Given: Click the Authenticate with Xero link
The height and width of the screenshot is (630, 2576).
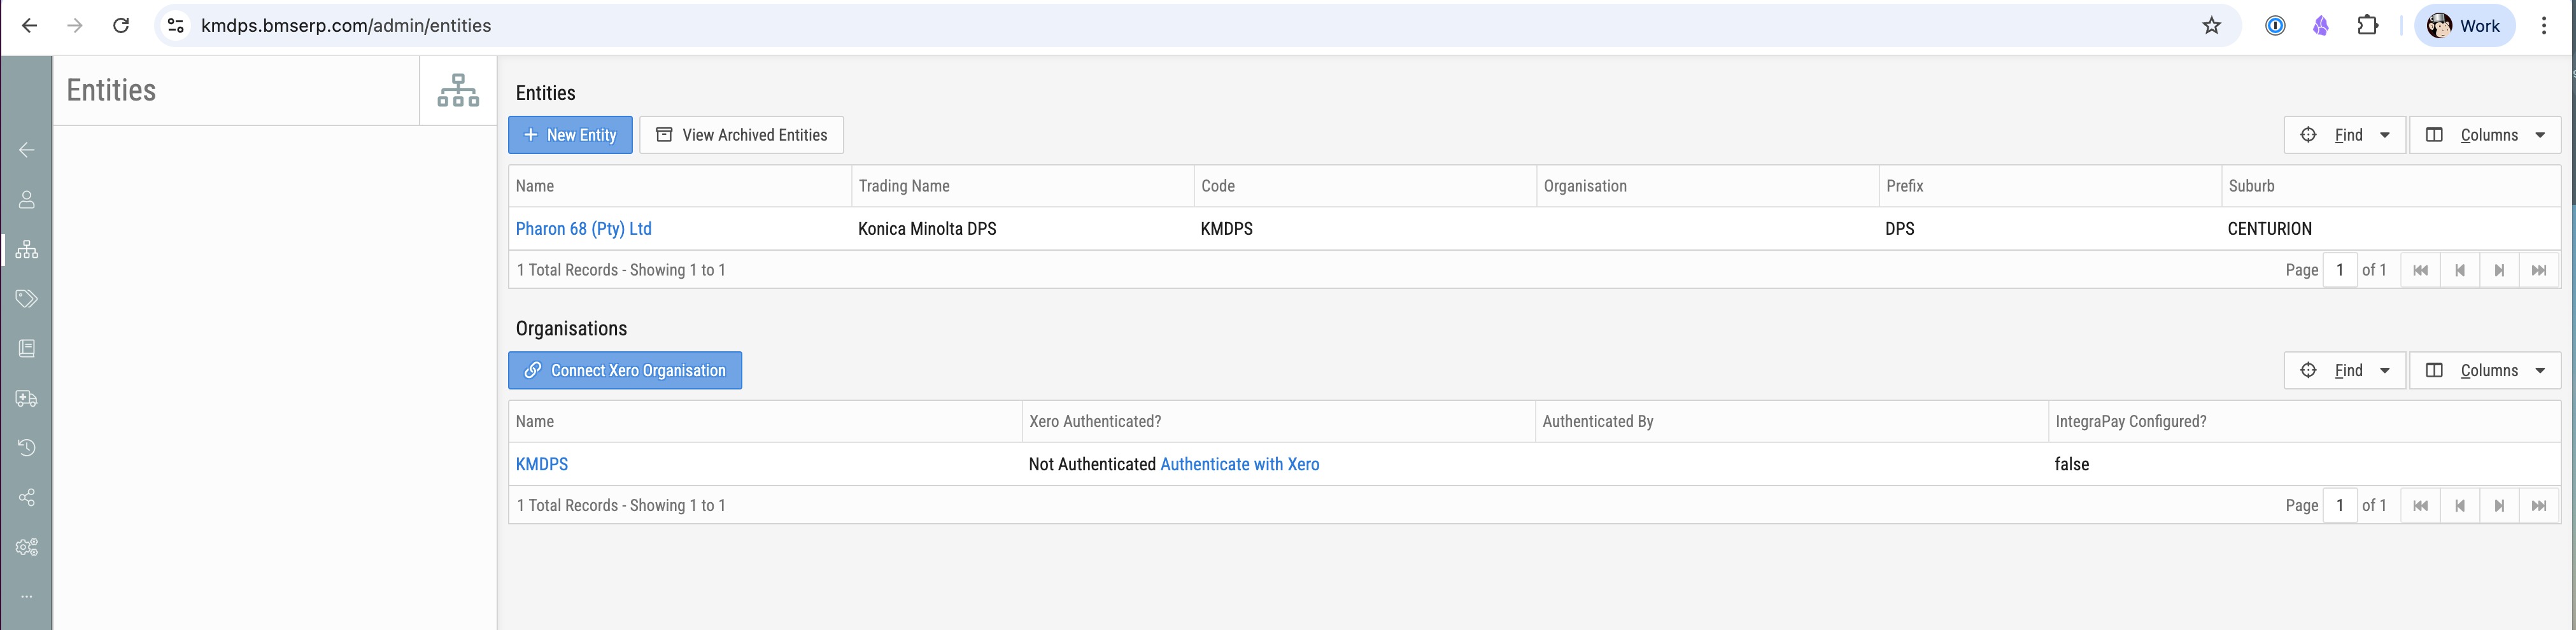Looking at the screenshot, I should [x=1239, y=465].
